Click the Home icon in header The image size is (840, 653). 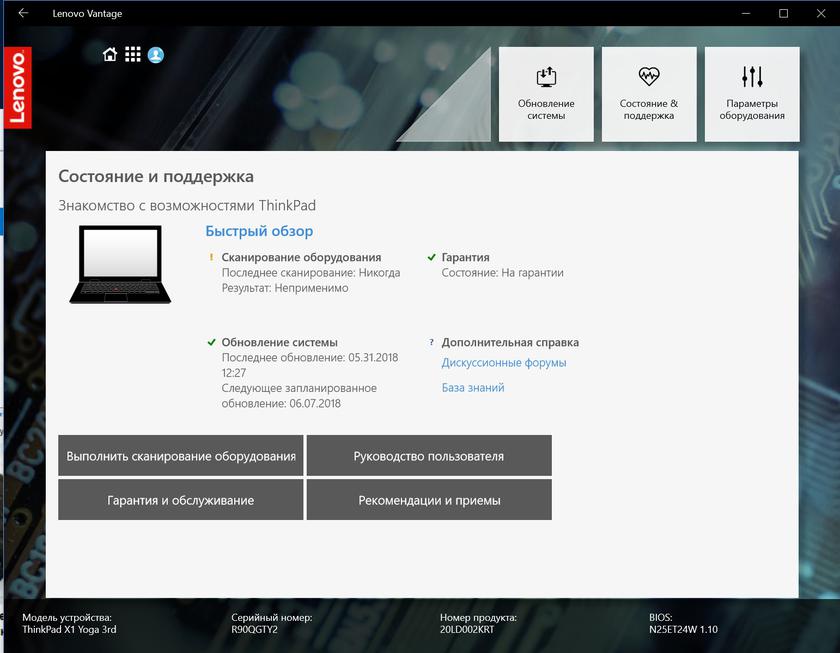110,55
